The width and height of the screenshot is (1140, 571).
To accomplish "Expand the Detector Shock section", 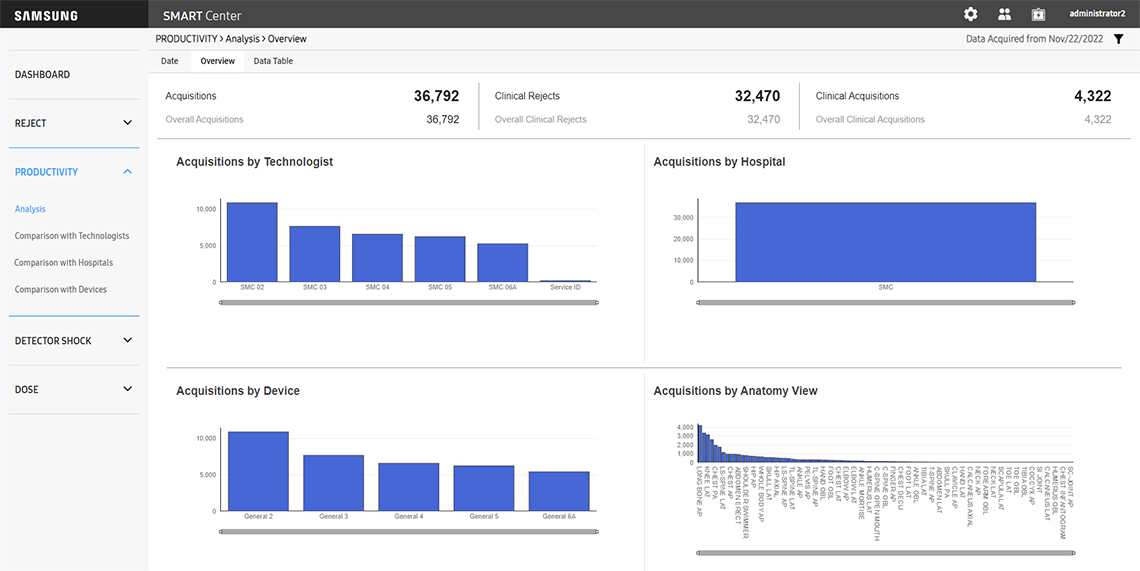I will coord(127,341).
